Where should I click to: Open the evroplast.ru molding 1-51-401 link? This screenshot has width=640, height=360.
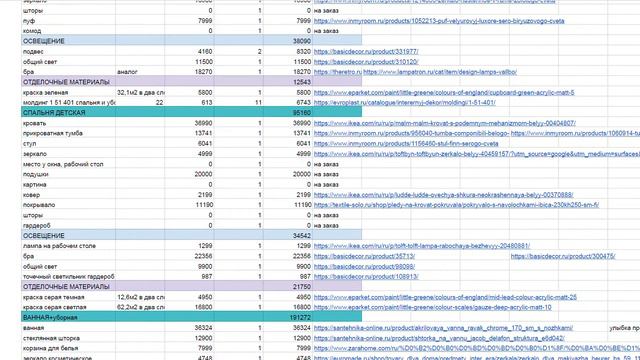tap(404, 102)
